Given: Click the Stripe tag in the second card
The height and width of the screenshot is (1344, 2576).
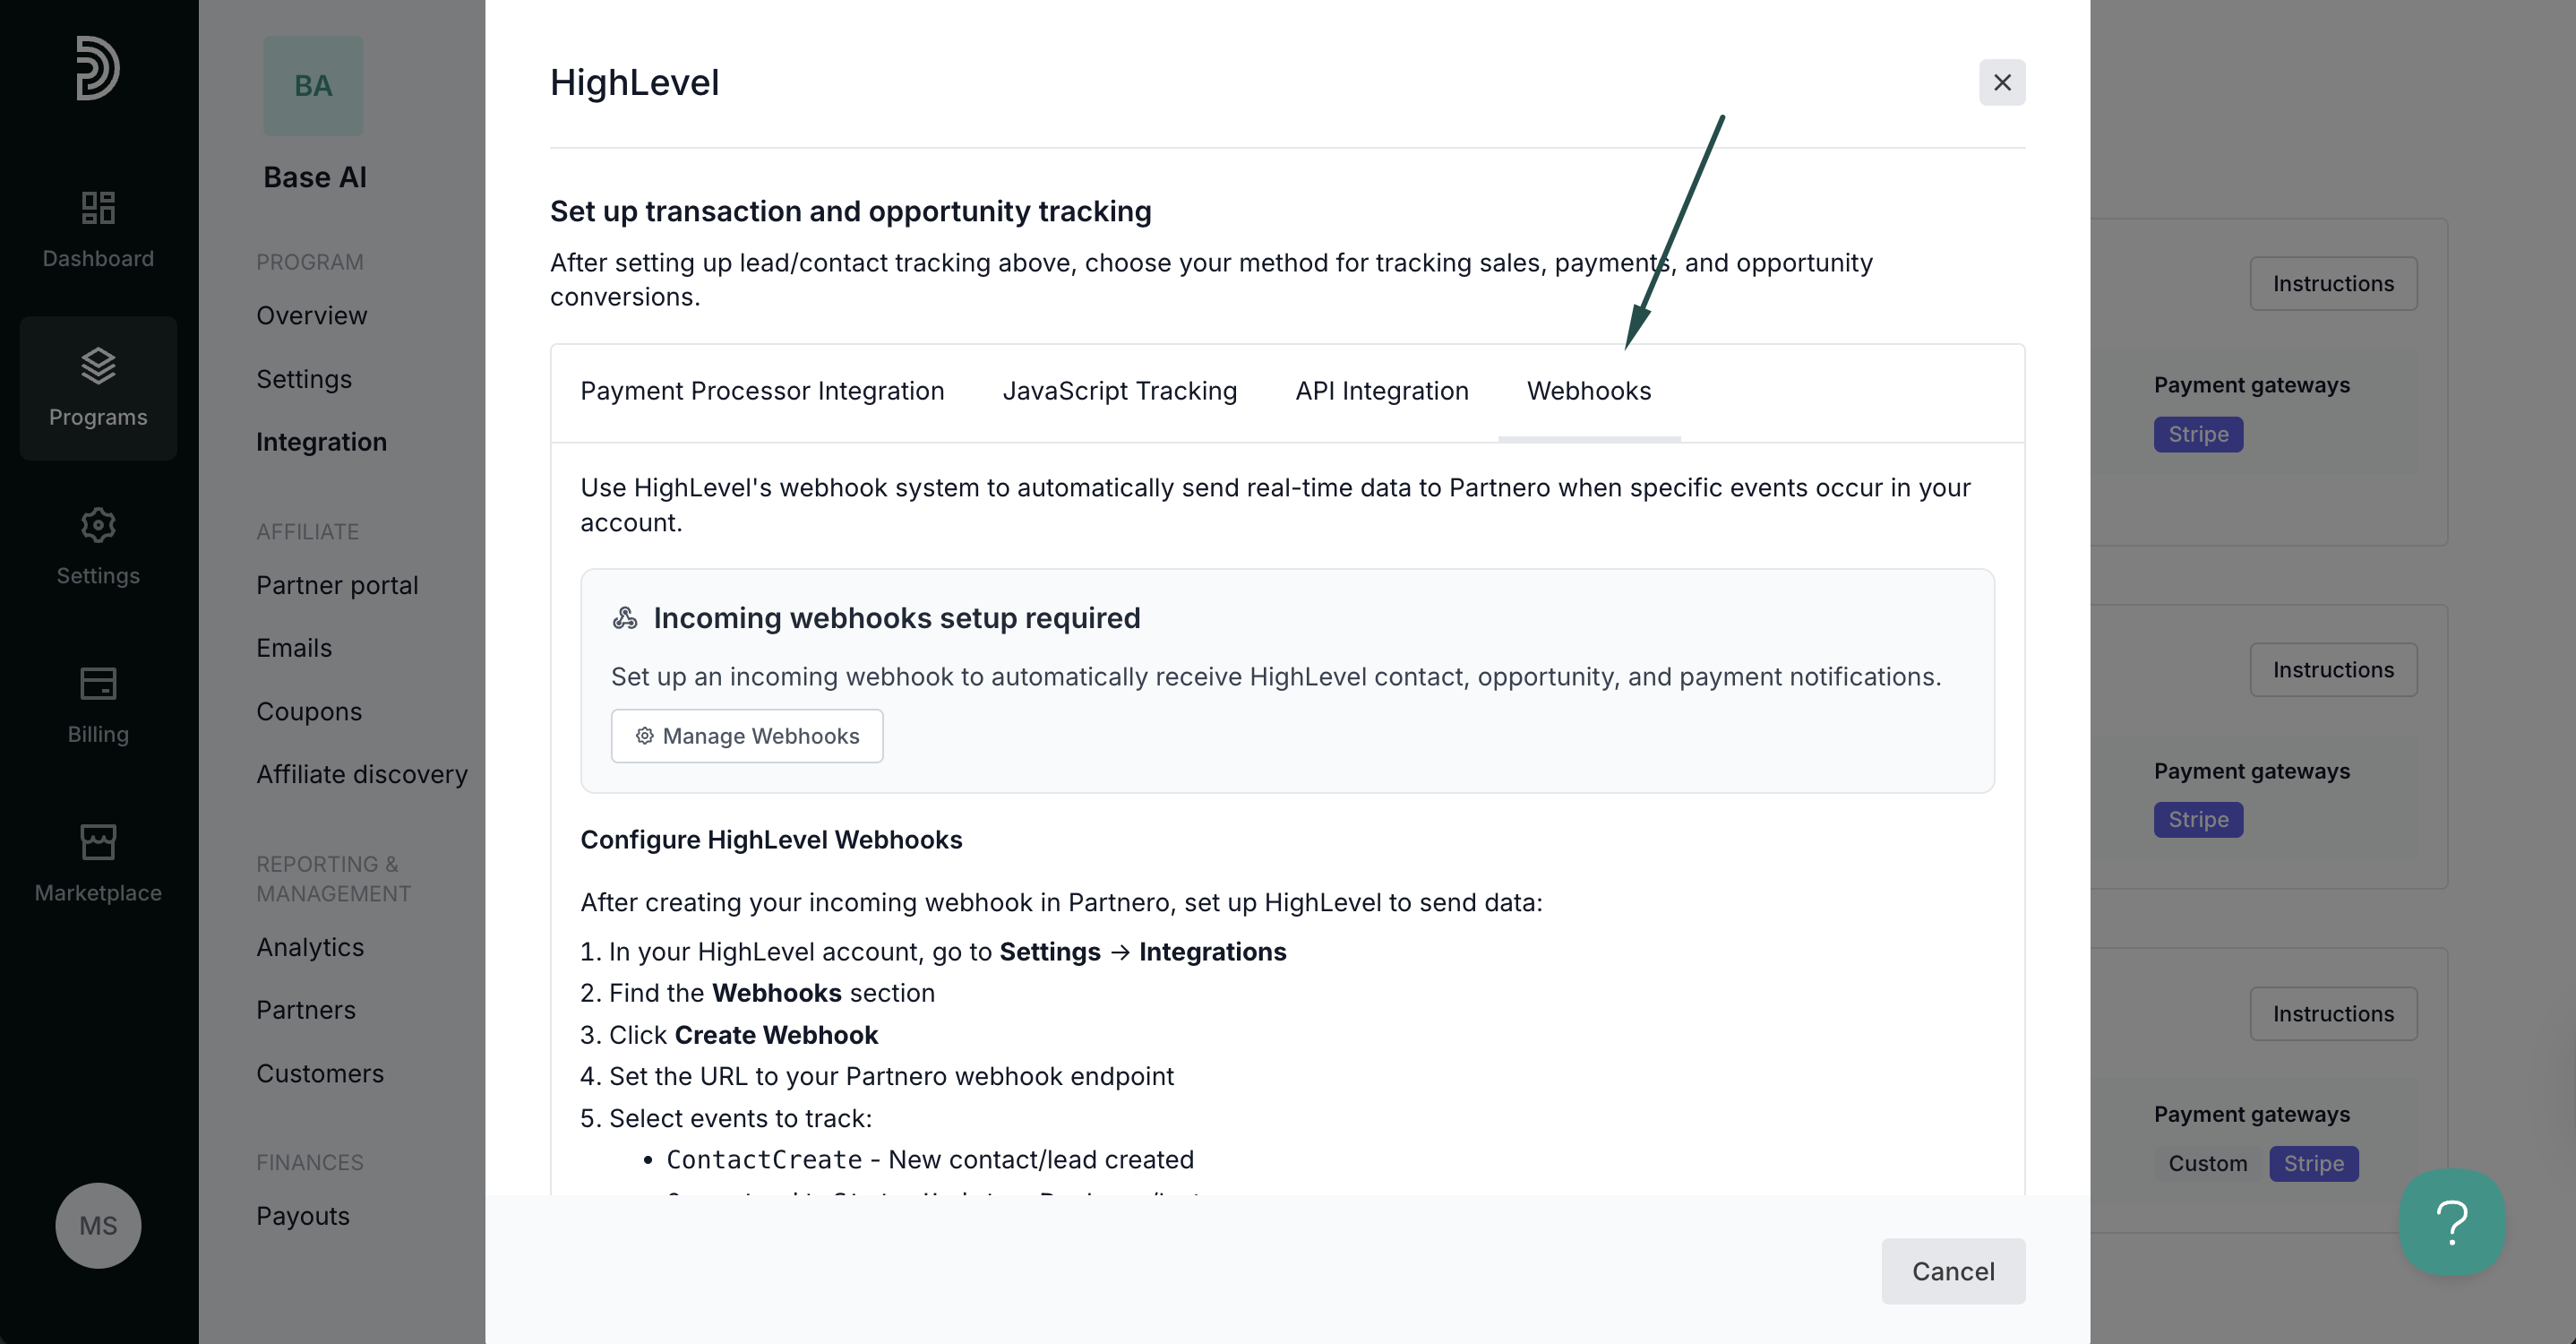Looking at the screenshot, I should click(2198, 820).
